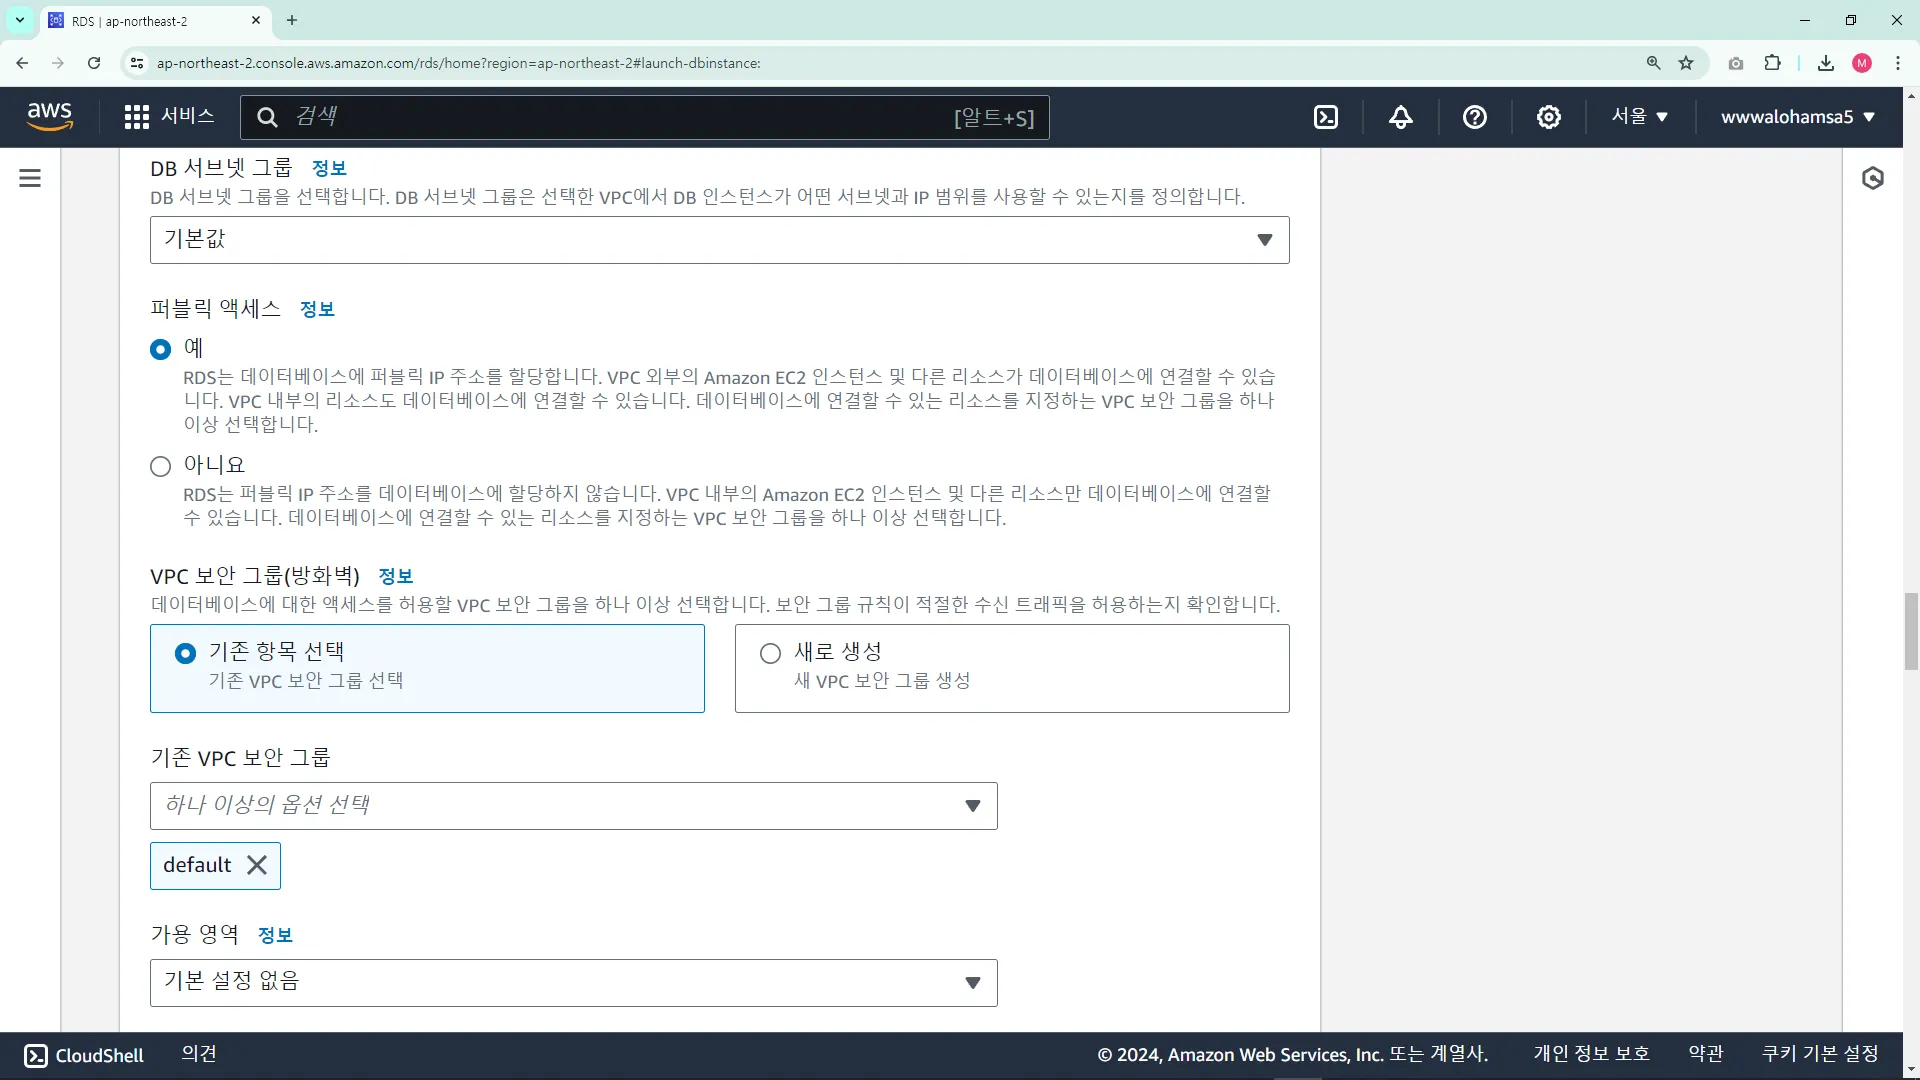Remove the default security group tag
Screen dimensions: 1920x1080
pos(257,865)
